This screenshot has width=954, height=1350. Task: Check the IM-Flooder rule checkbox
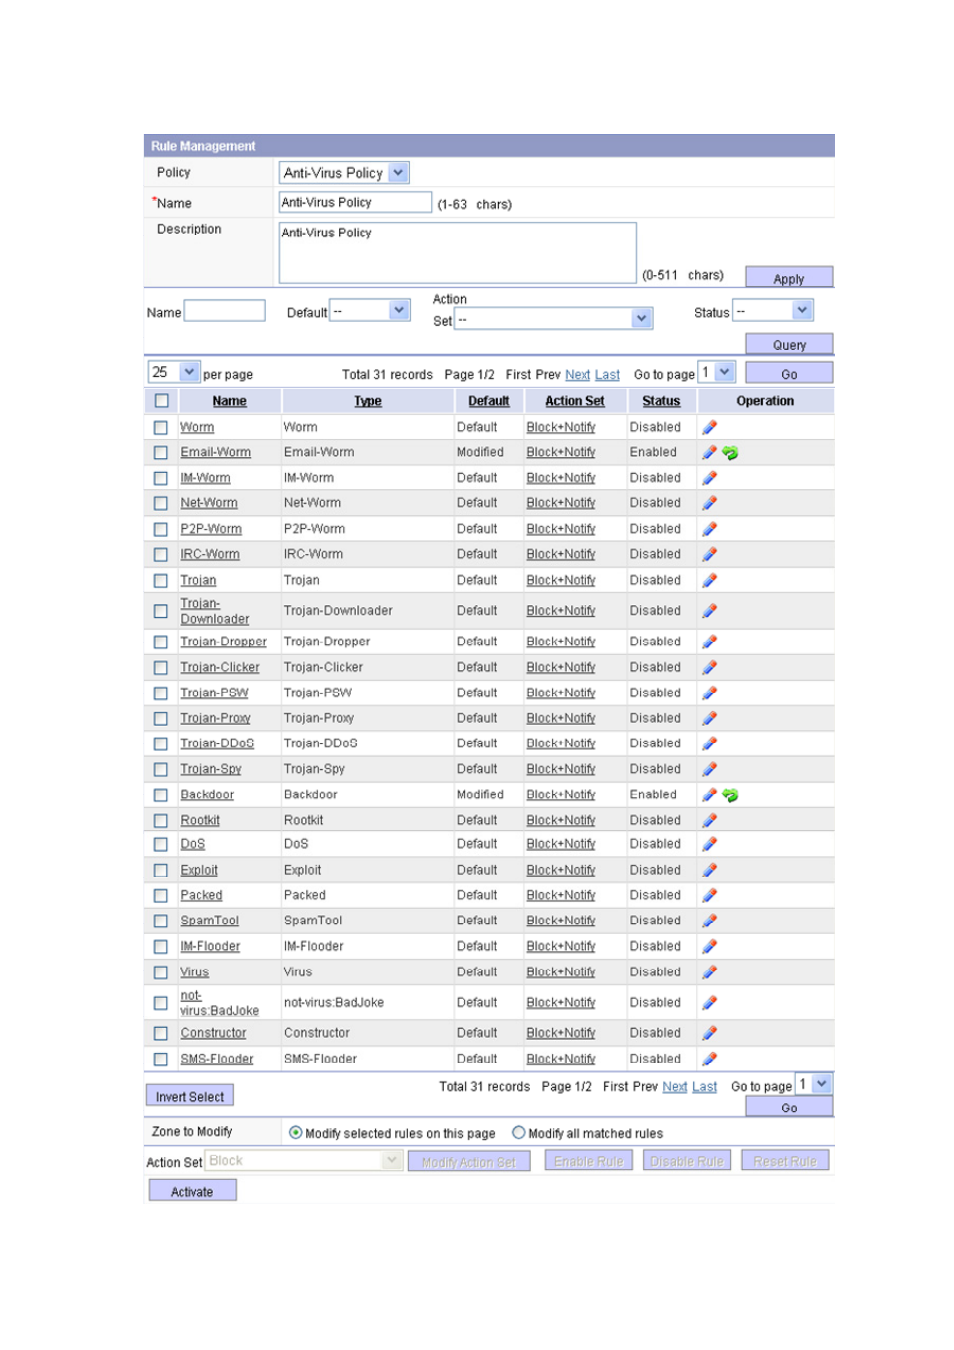[160, 946]
